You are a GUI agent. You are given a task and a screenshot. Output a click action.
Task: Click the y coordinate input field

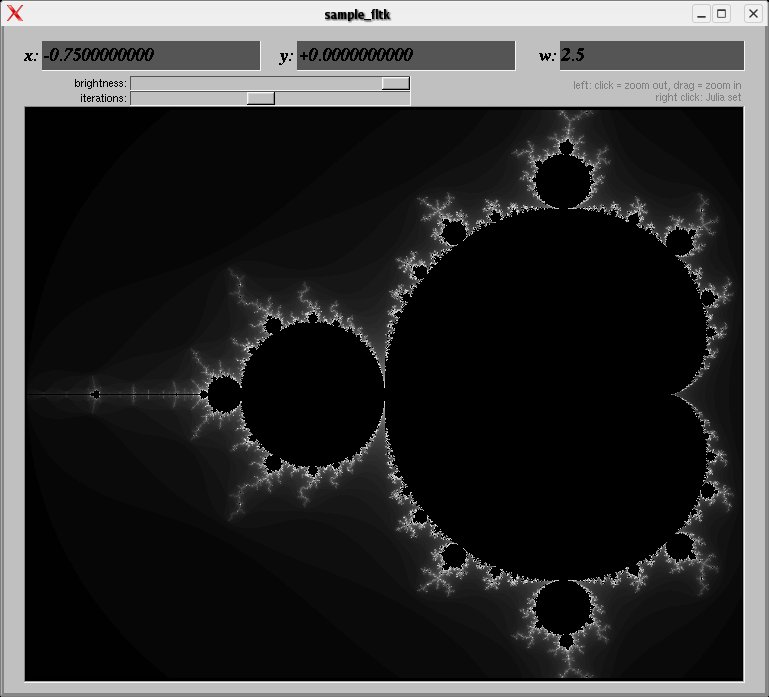(x=406, y=55)
